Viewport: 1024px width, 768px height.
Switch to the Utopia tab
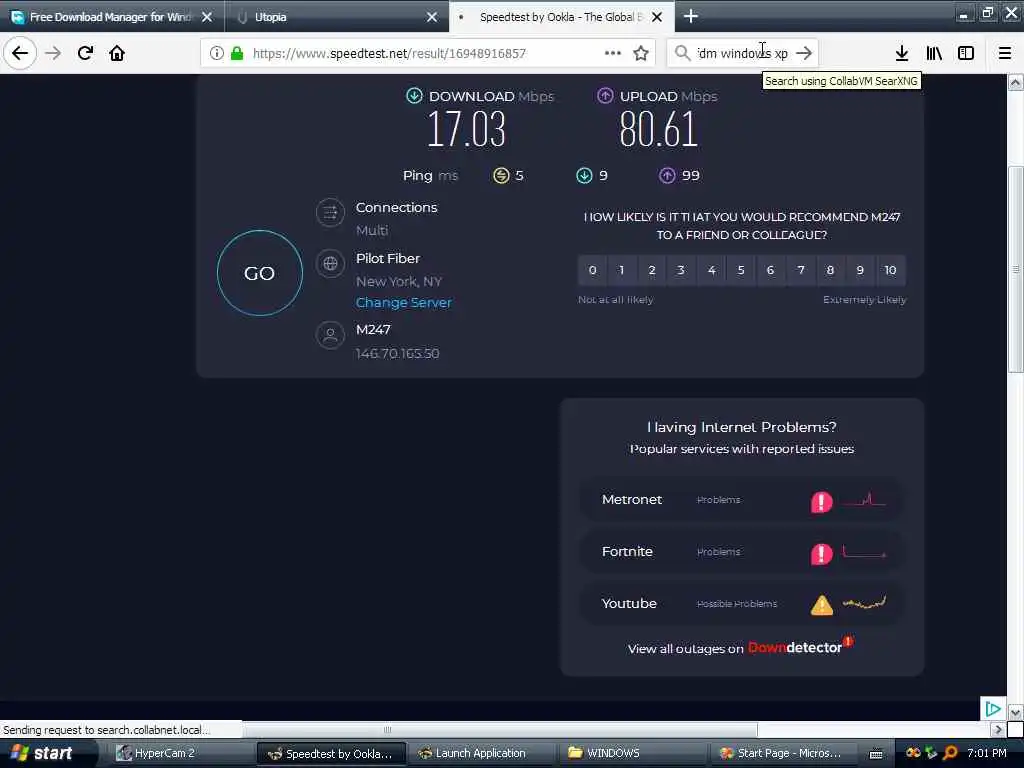point(336,17)
